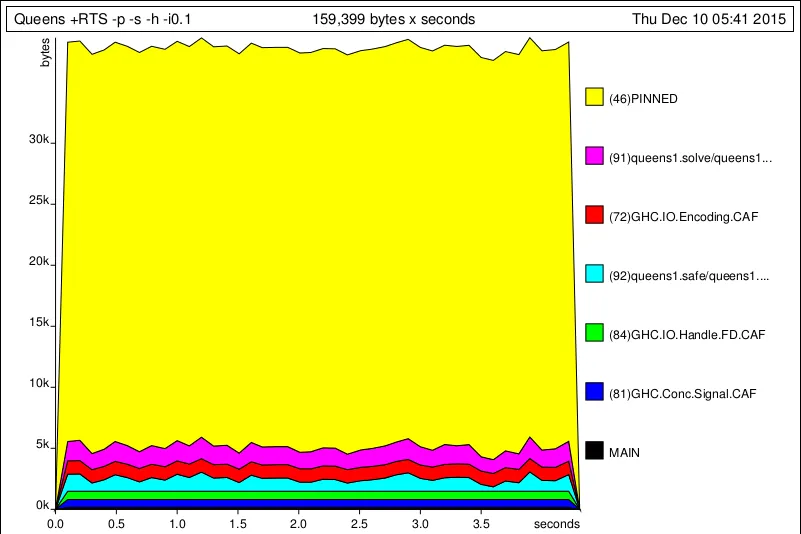Click the '0k' y-axis tick label
Screen dimensions: 801x534
pos(42,505)
